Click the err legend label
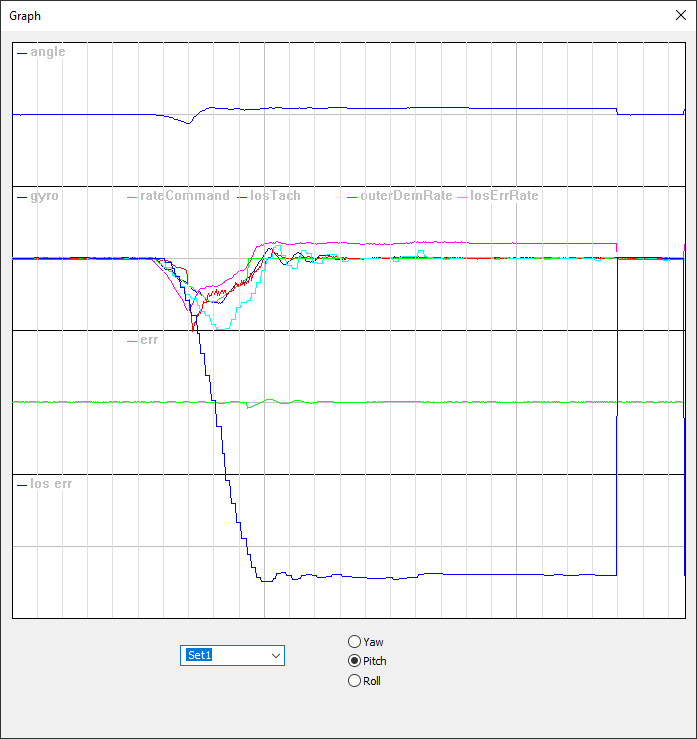 (x=149, y=340)
